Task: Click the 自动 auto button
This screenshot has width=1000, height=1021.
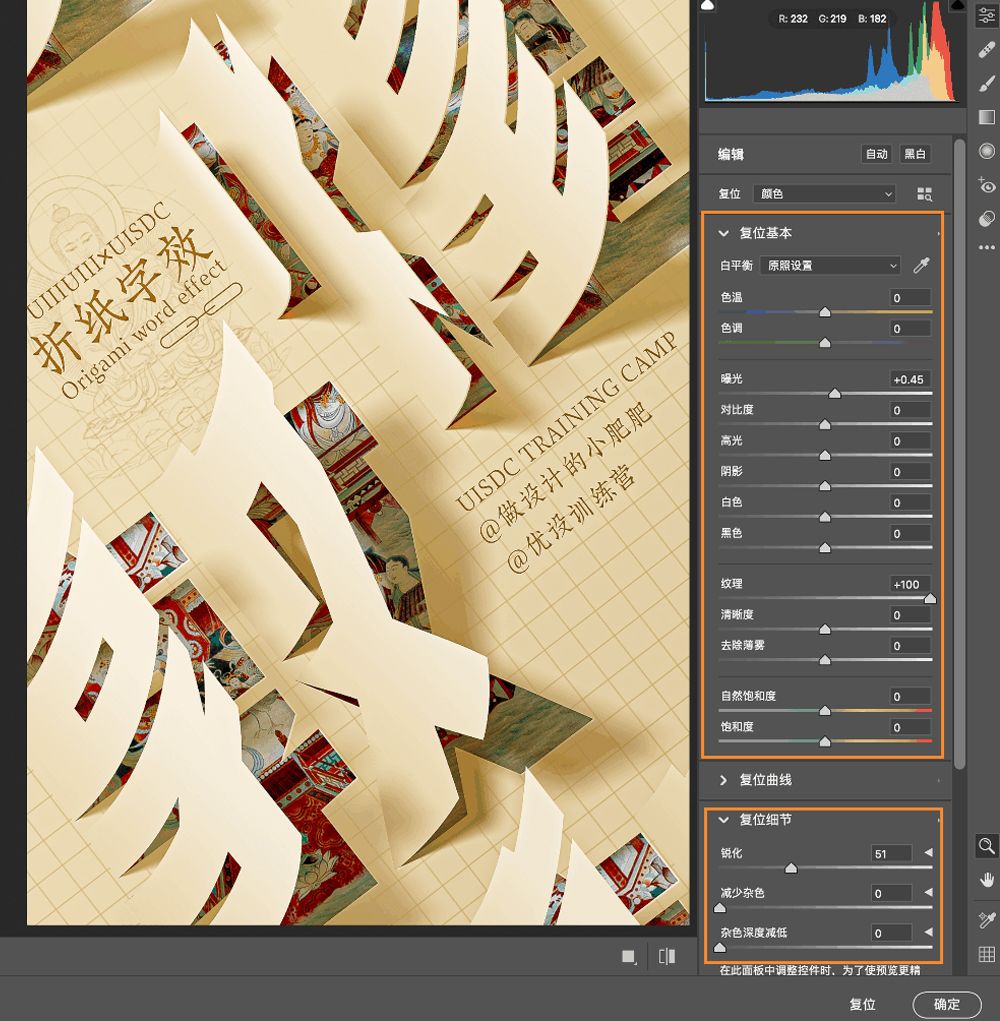Action: [x=876, y=154]
